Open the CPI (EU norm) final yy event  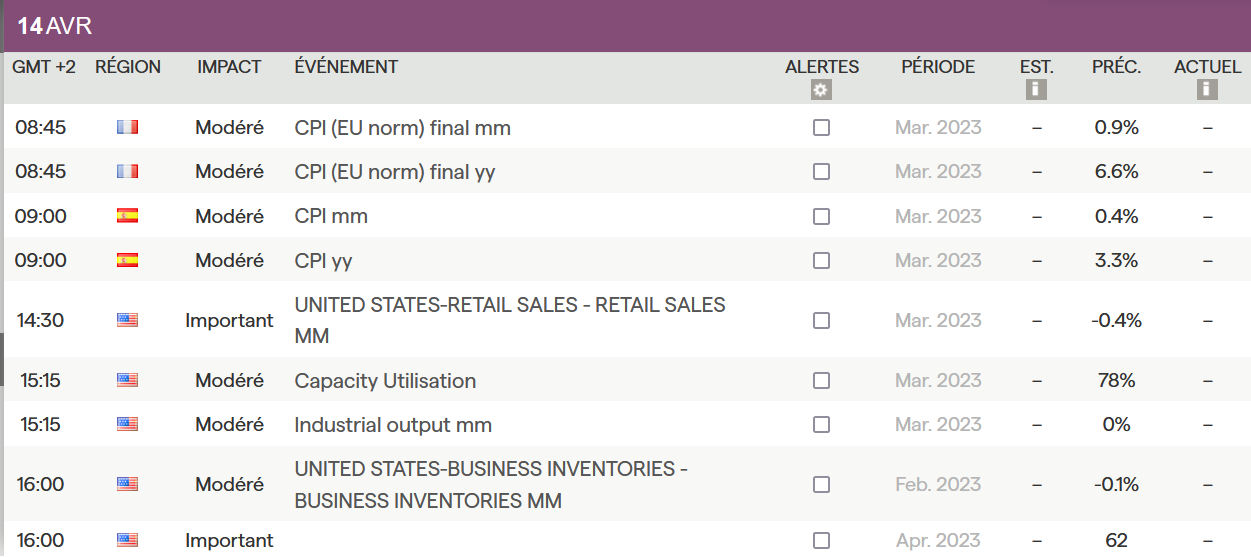(x=395, y=172)
